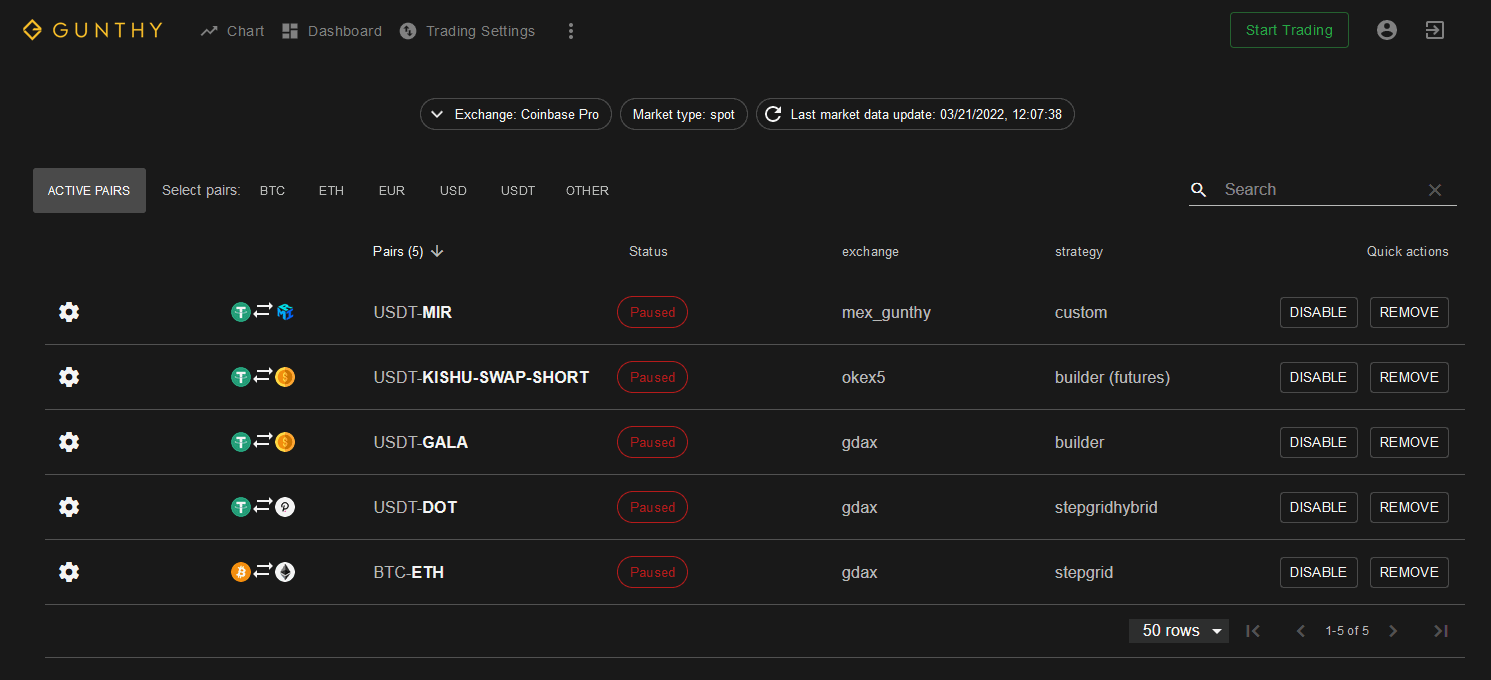
Task: Clear the search field with X icon
Action: pyautogui.click(x=1435, y=190)
